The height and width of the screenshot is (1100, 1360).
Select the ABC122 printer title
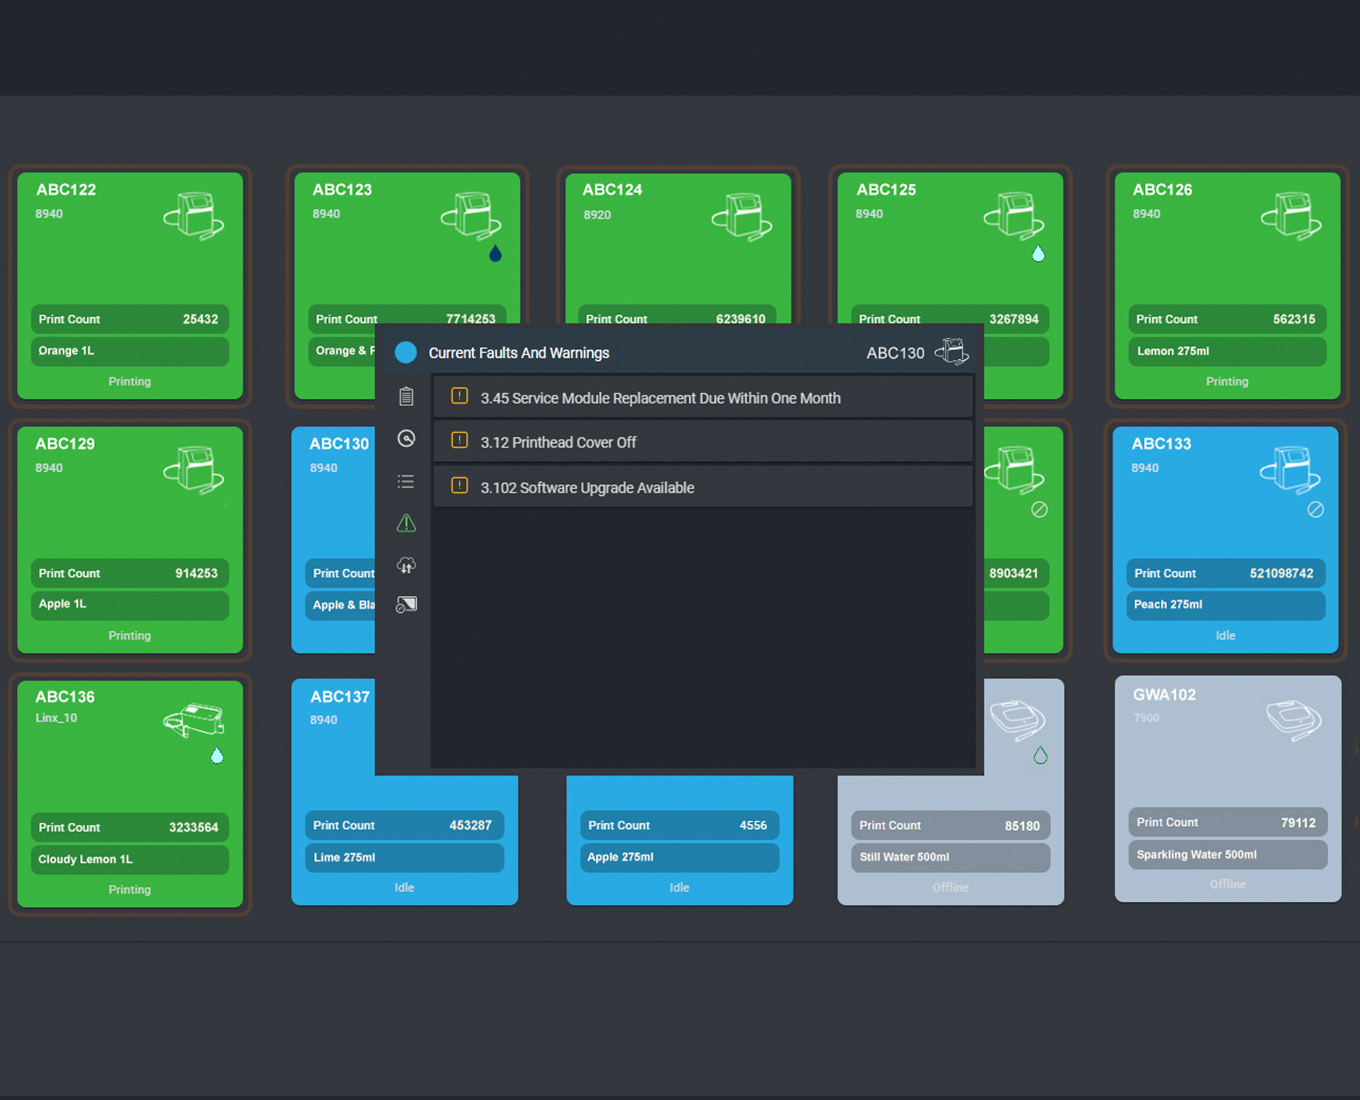pyautogui.click(x=66, y=190)
